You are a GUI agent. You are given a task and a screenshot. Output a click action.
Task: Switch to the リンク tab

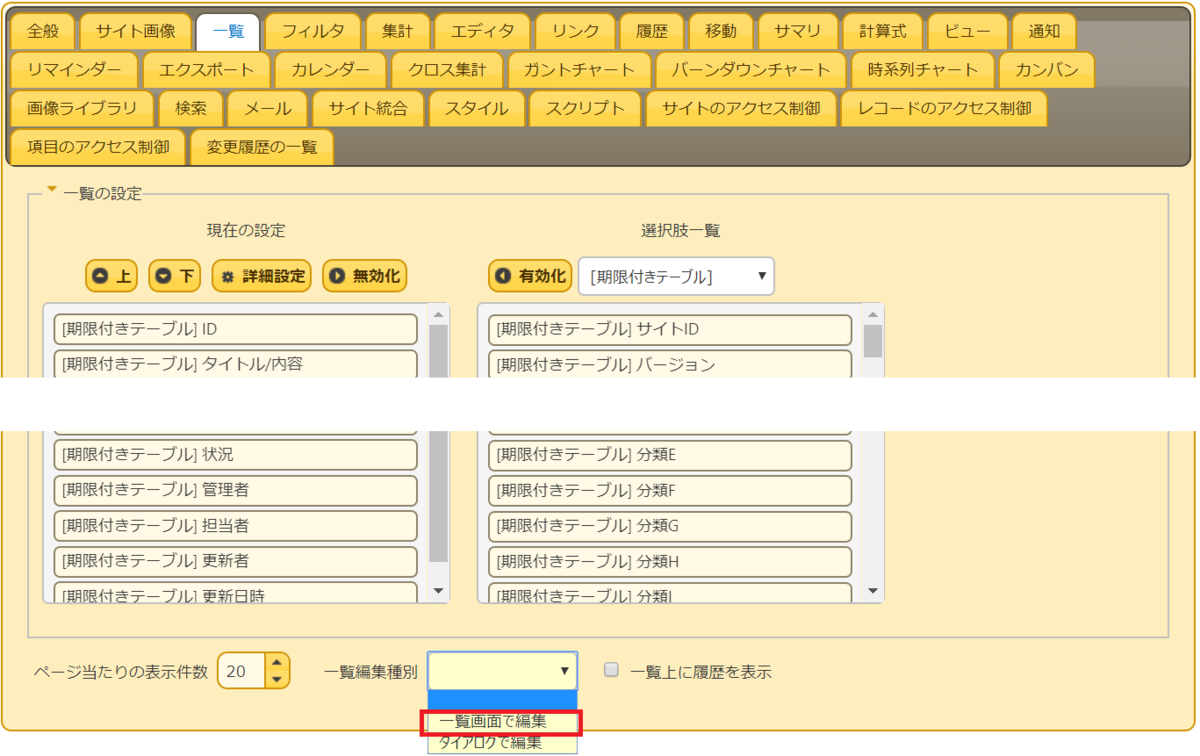coord(575,31)
